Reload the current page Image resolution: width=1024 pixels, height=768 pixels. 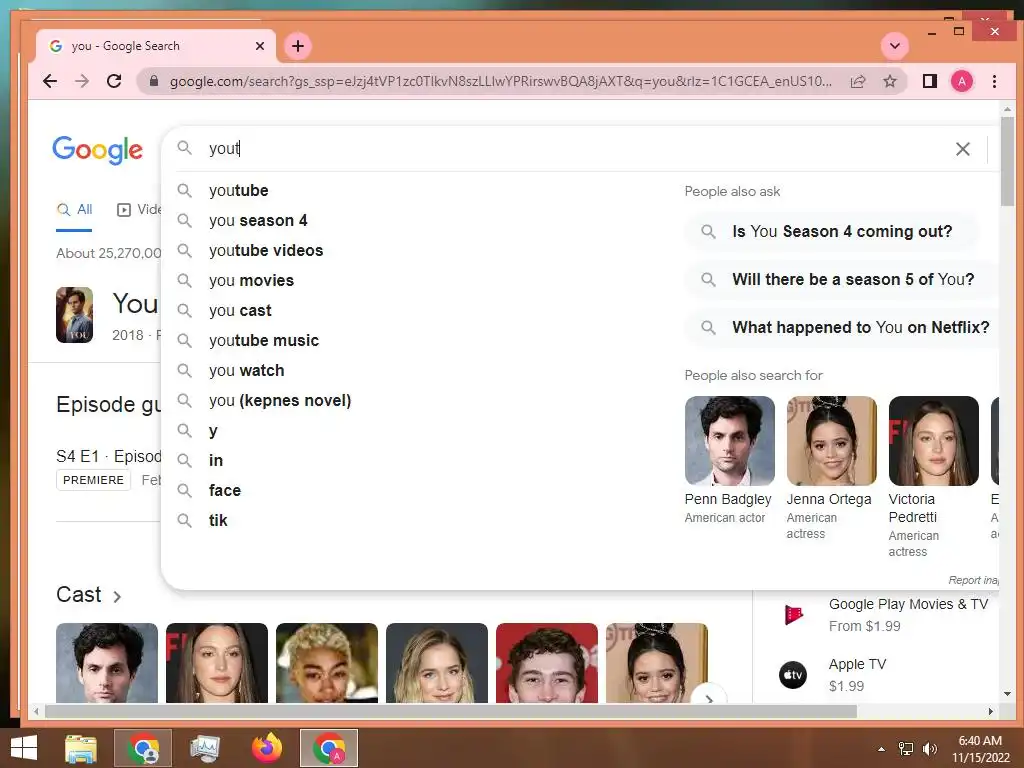pos(114,81)
